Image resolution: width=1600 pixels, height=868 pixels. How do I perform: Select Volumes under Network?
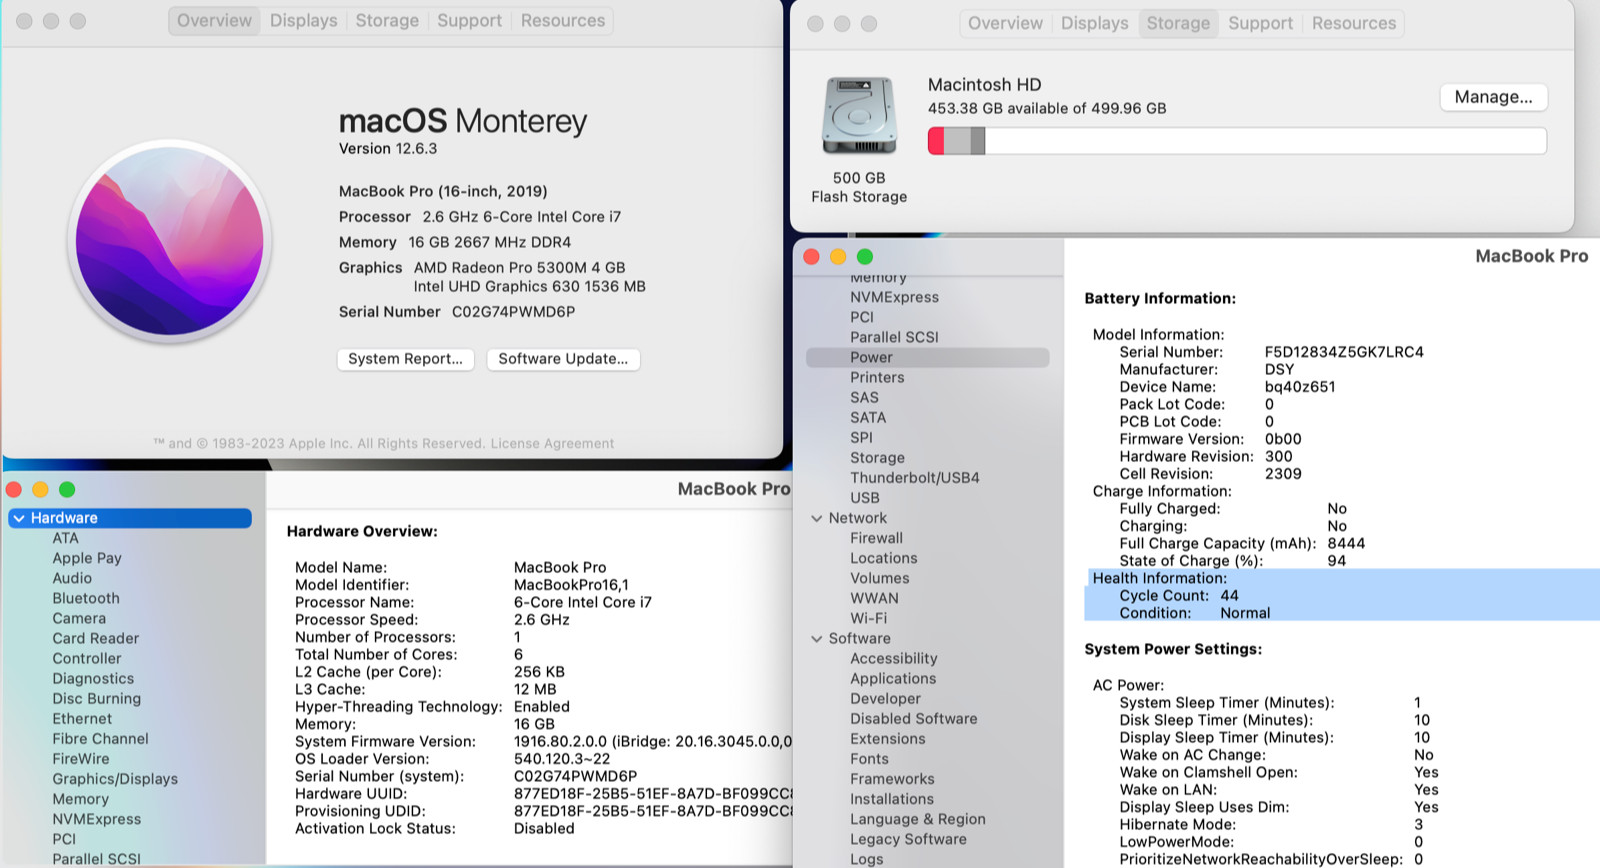(880, 578)
